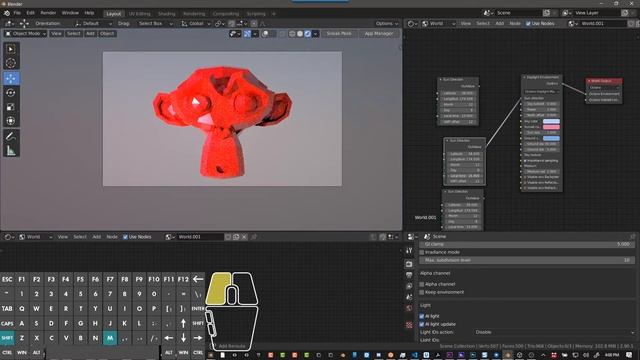
Task: Expand the Options dropdown
Action: [x=387, y=24]
